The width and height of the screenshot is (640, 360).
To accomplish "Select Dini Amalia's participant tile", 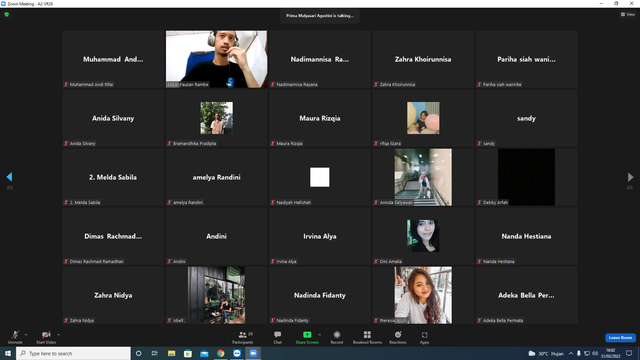I will (x=423, y=236).
